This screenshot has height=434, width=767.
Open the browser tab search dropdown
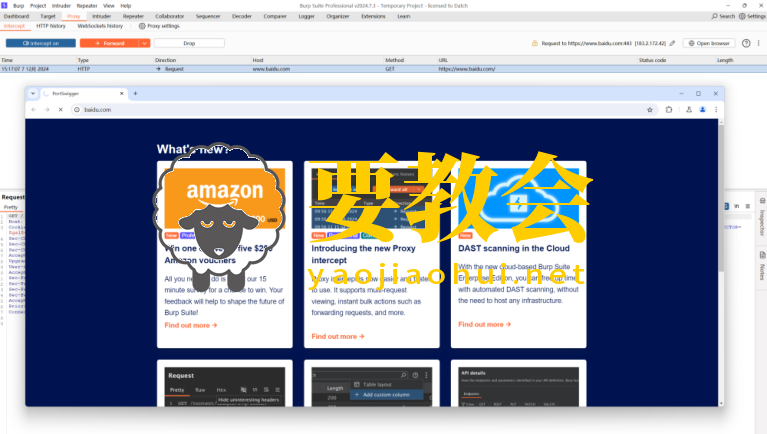coord(33,93)
